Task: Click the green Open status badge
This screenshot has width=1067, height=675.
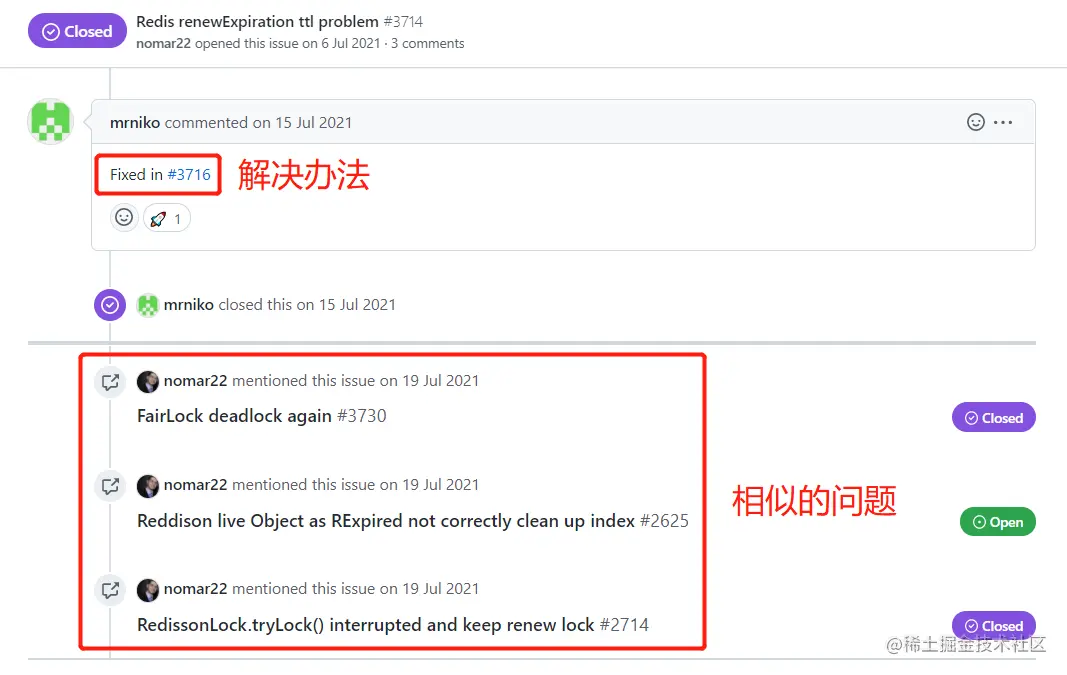Action: (998, 522)
